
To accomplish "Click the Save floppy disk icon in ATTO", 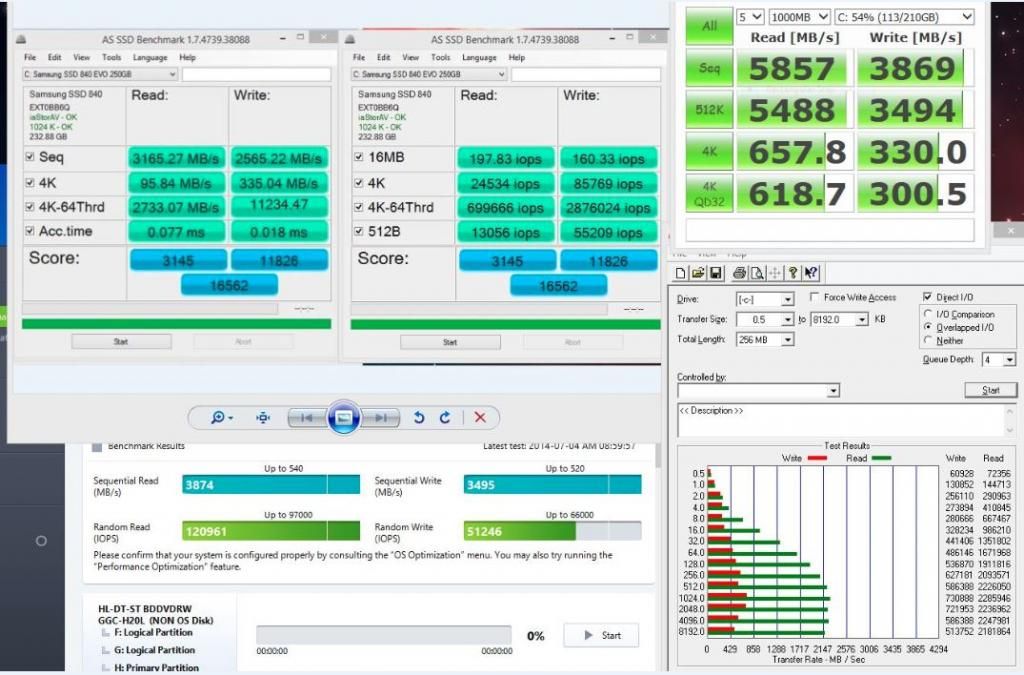I will 715,273.
